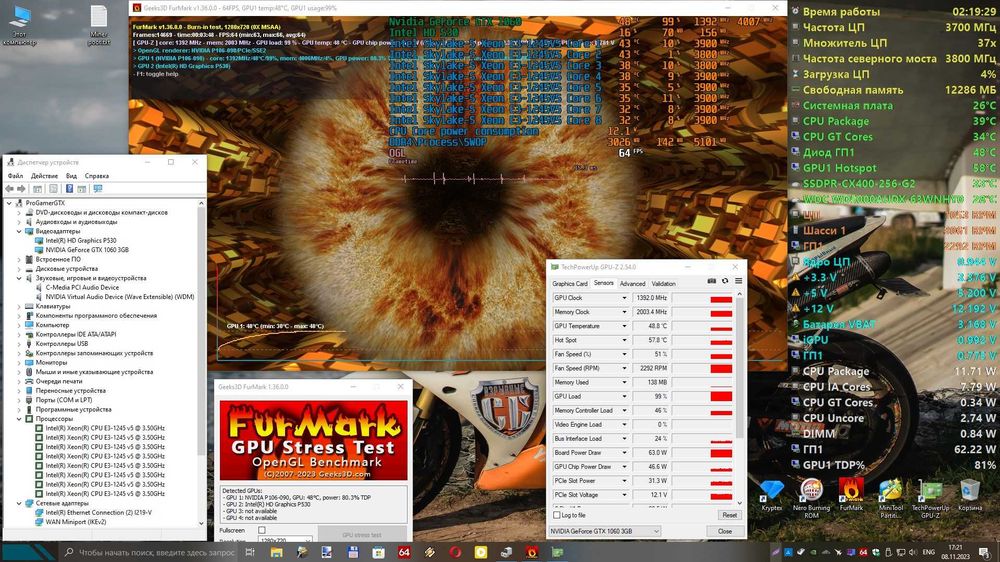
Task: Open the Файл menu in Device Manager
Action: click(15, 176)
